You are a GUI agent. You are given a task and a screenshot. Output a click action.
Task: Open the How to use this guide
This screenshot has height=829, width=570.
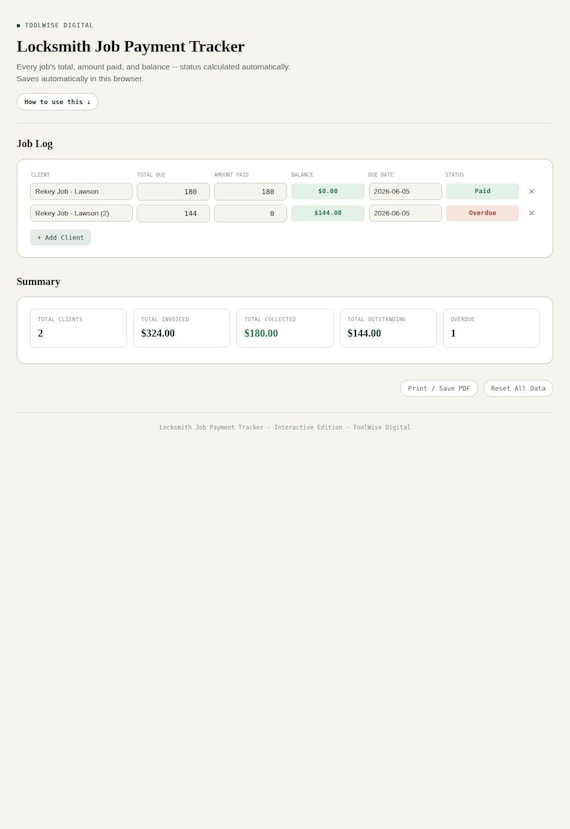[57, 102]
